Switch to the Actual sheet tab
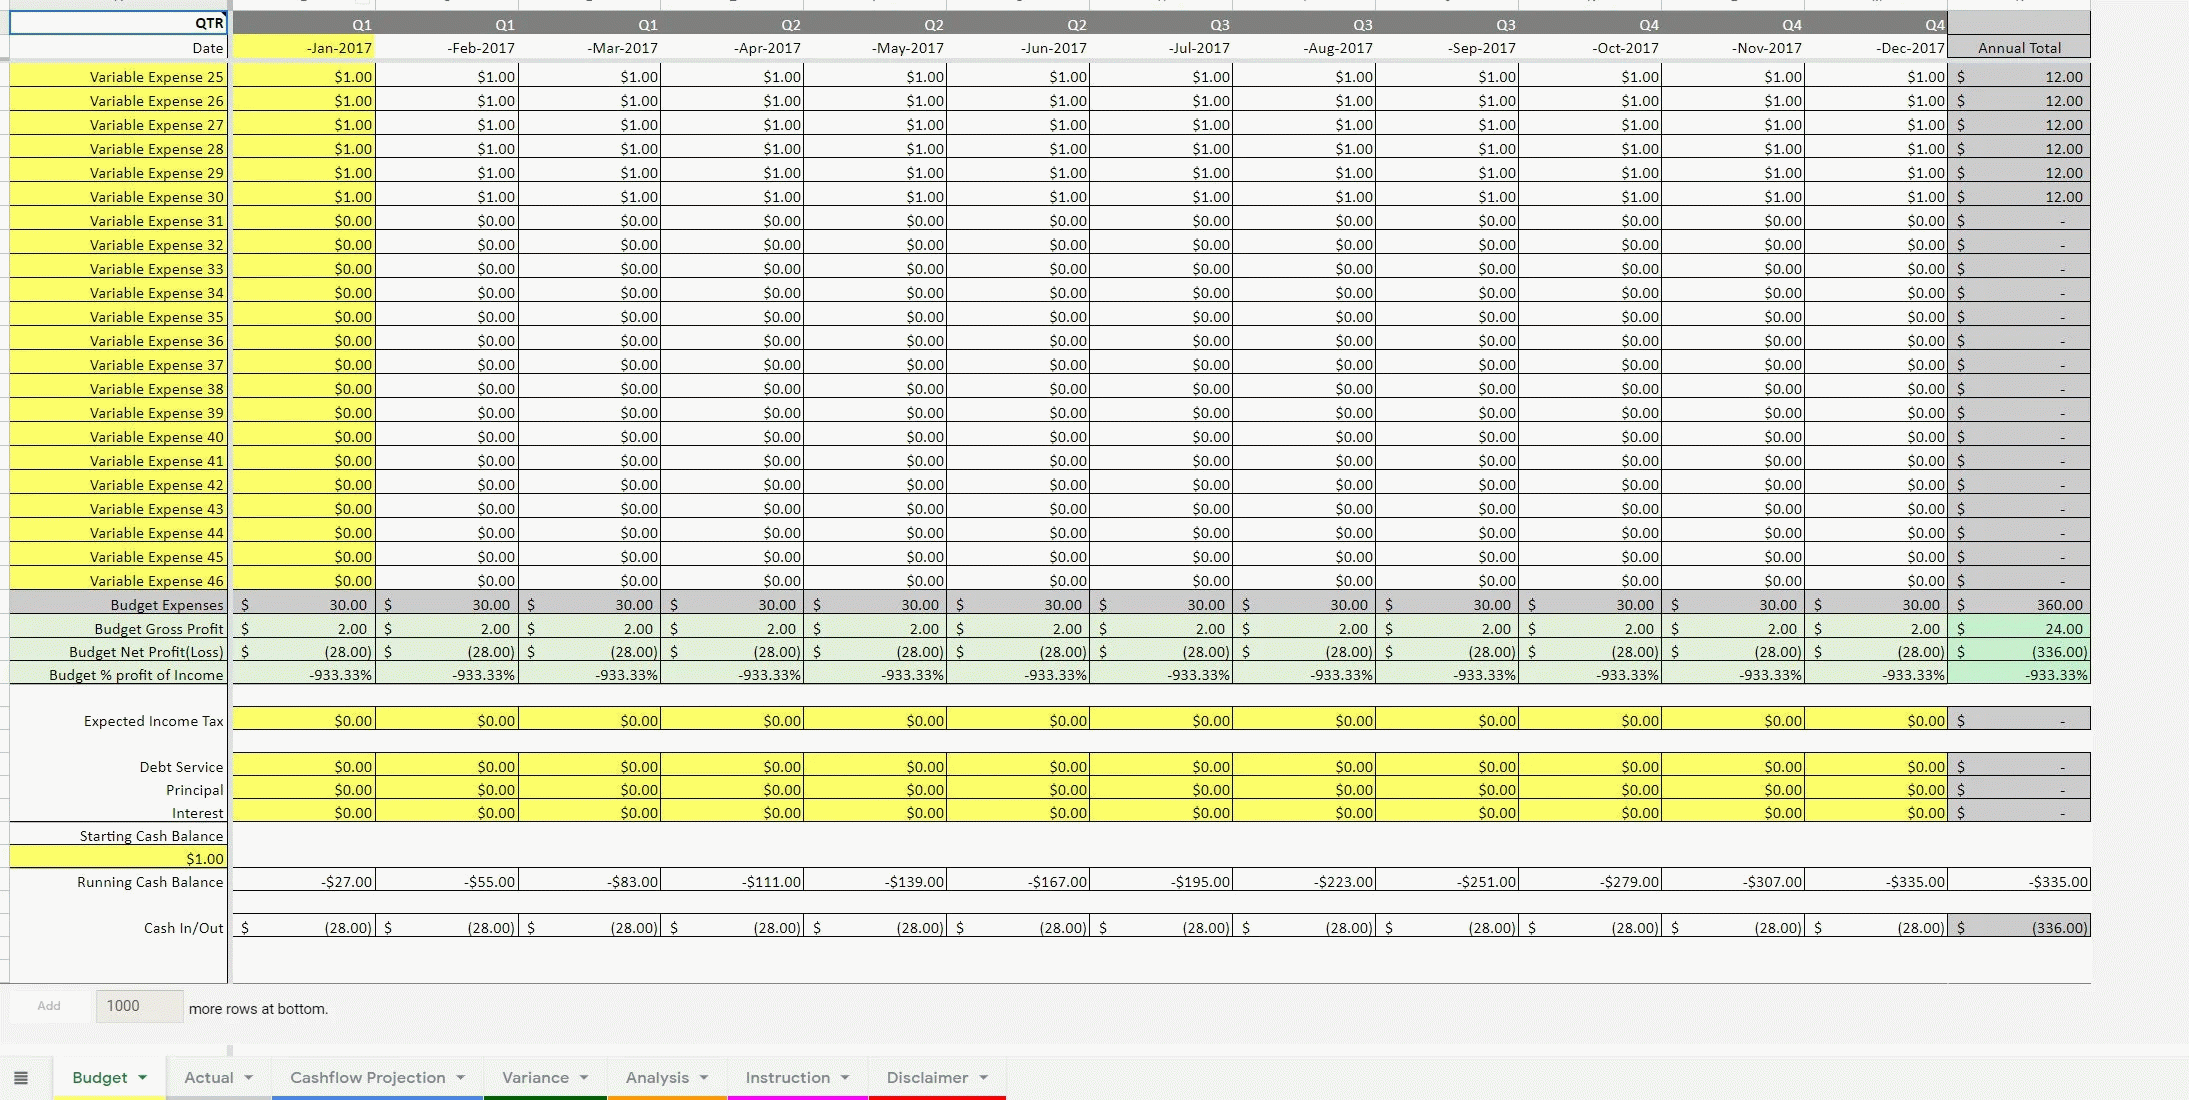The height and width of the screenshot is (1100, 2189). click(208, 1077)
